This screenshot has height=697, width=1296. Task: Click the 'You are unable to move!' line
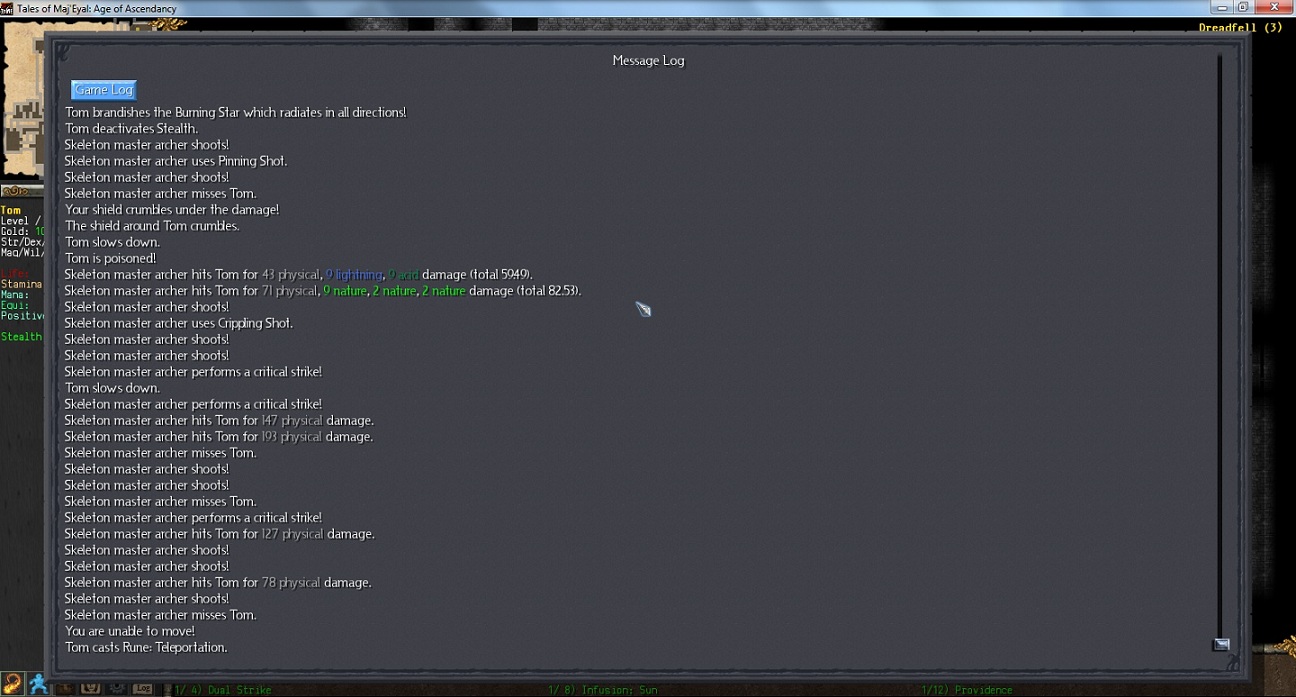pyautogui.click(x=130, y=631)
